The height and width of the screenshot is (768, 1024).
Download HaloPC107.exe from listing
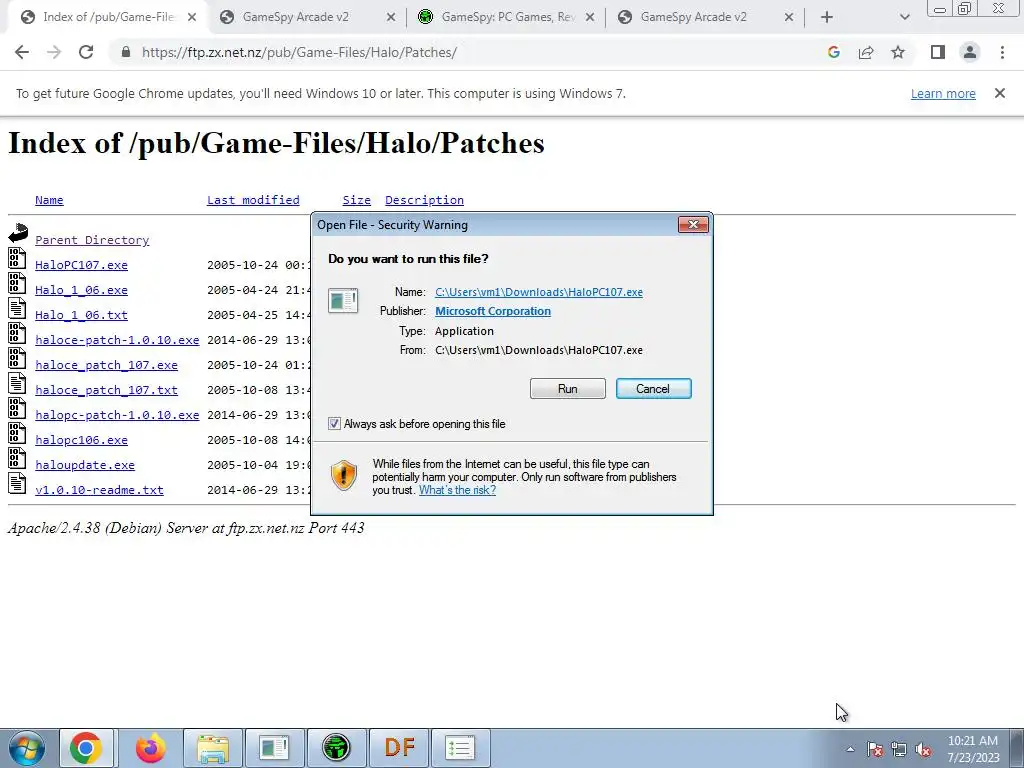click(82, 264)
